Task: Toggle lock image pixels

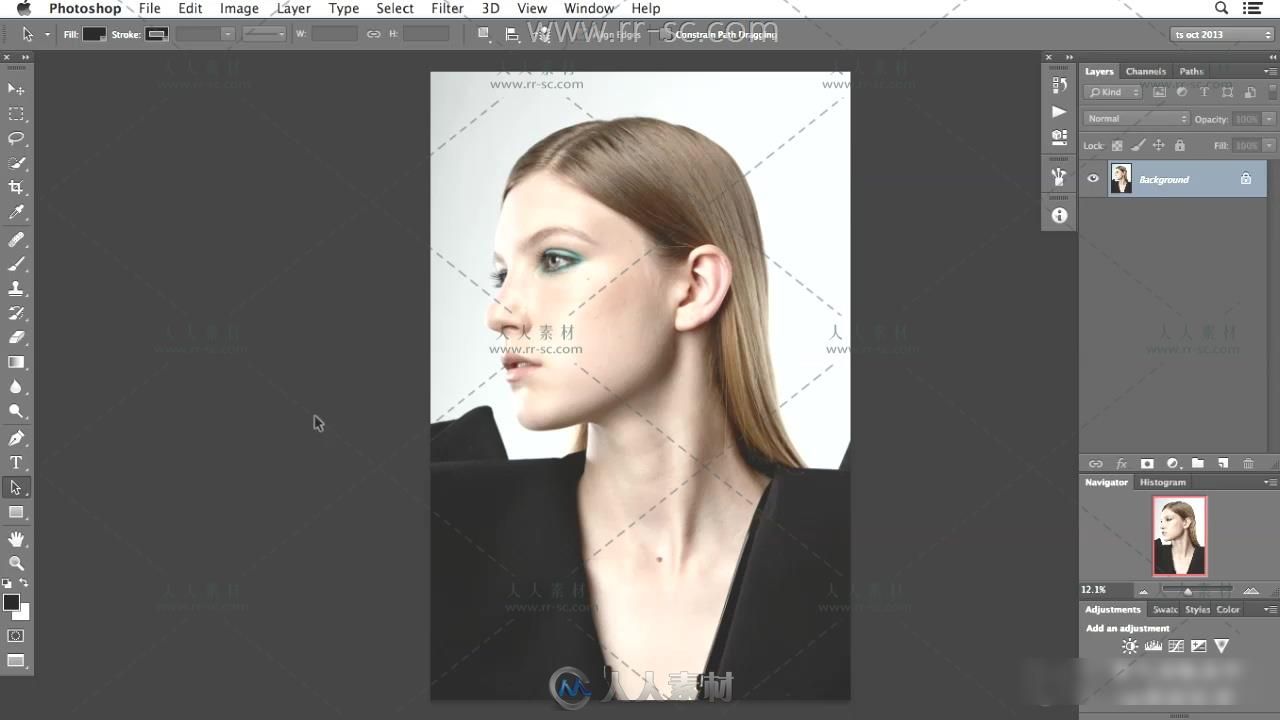Action: tap(1138, 146)
